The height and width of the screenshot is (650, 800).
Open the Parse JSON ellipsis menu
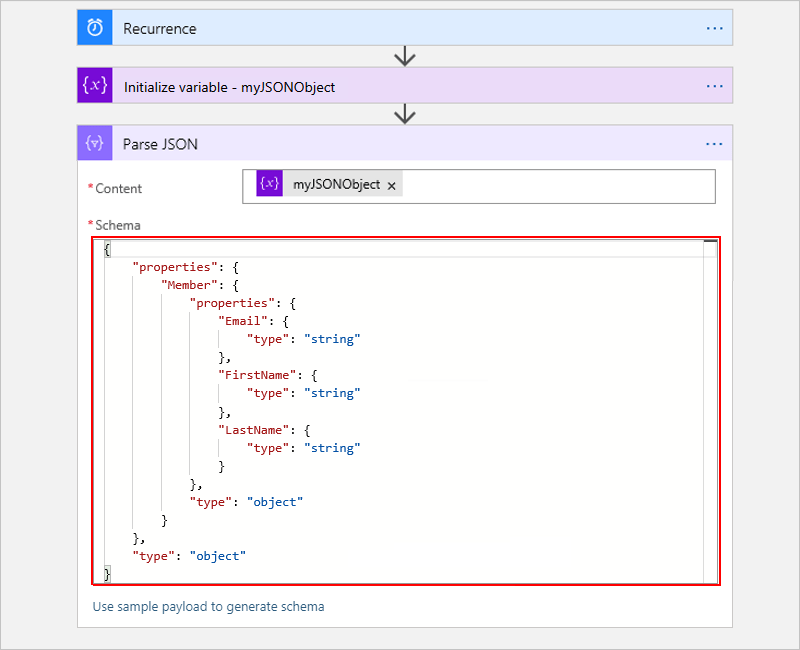click(714, 143)
